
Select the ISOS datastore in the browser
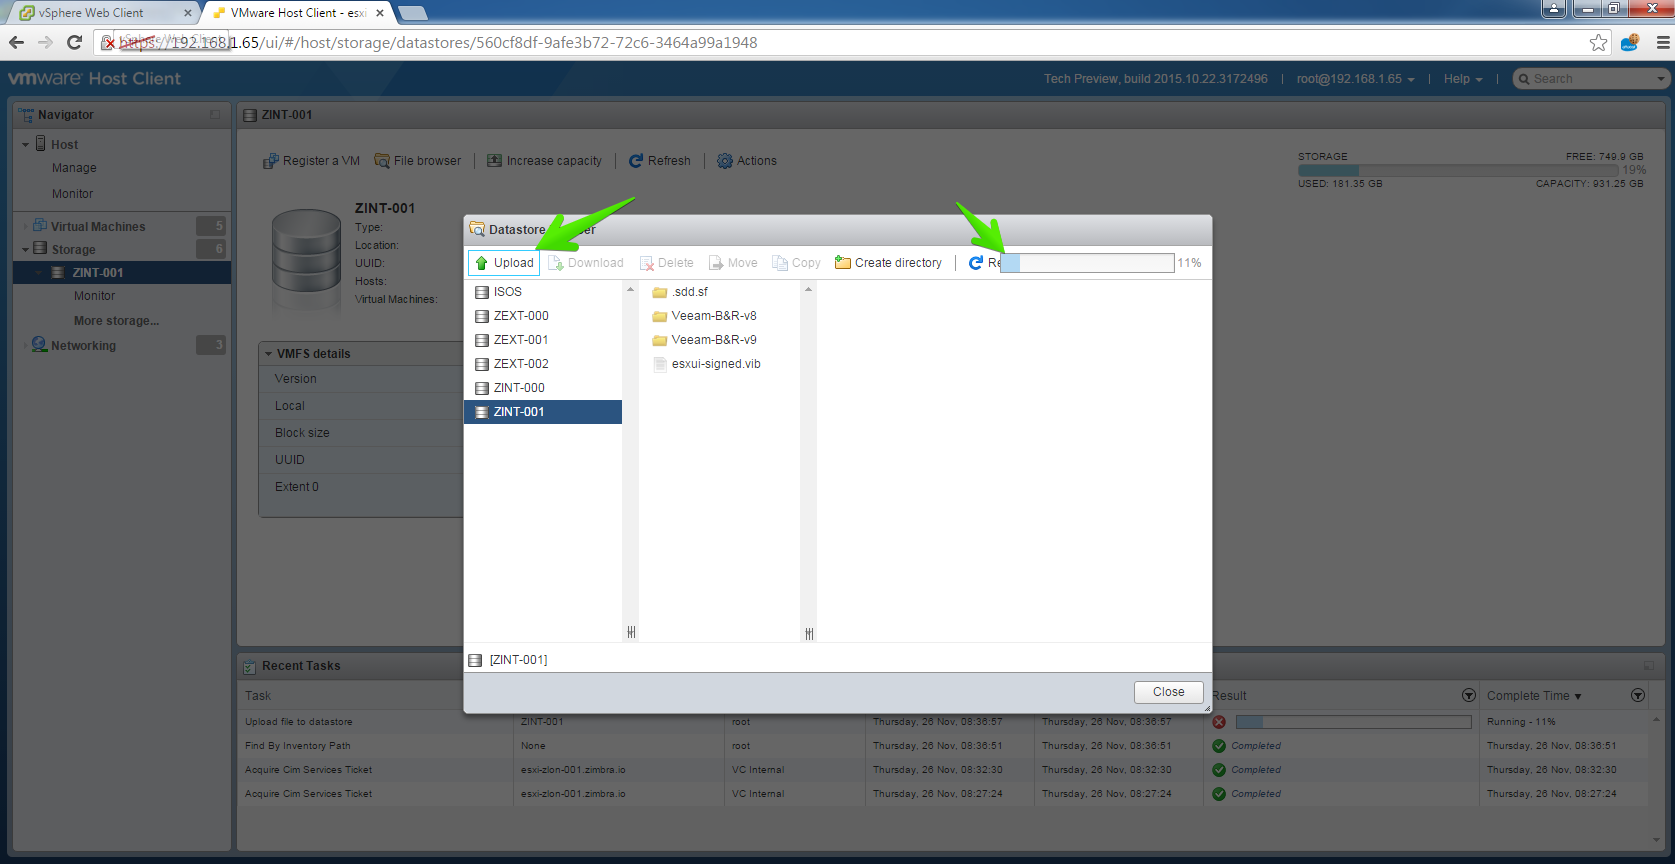[x=543, y=292]
